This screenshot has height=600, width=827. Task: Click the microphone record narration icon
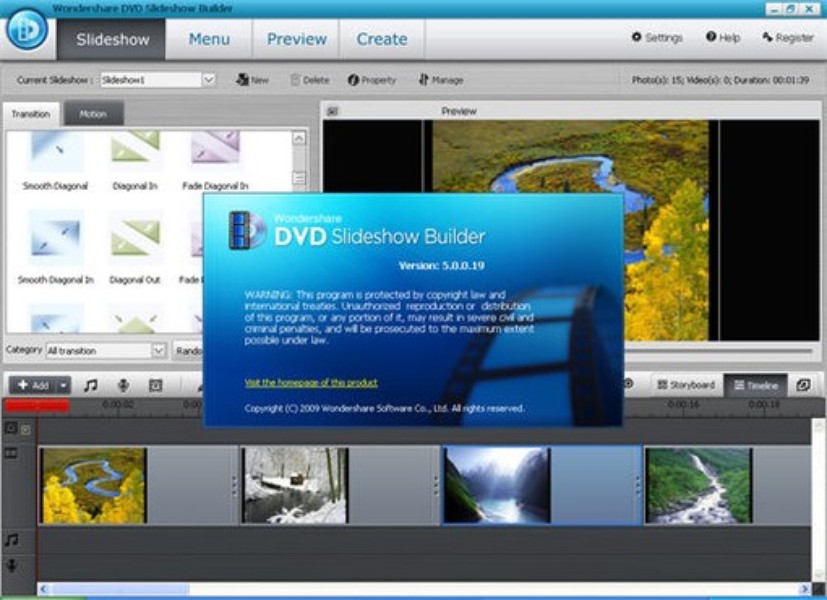click(123, 385)
